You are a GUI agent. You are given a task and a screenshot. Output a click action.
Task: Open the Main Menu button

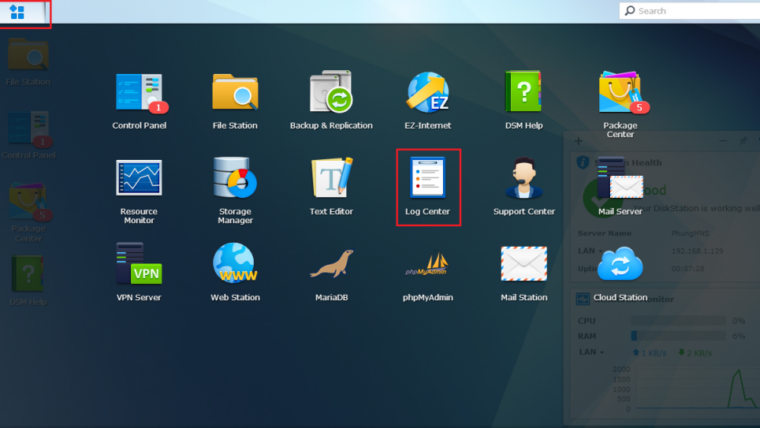coord(18,12)
